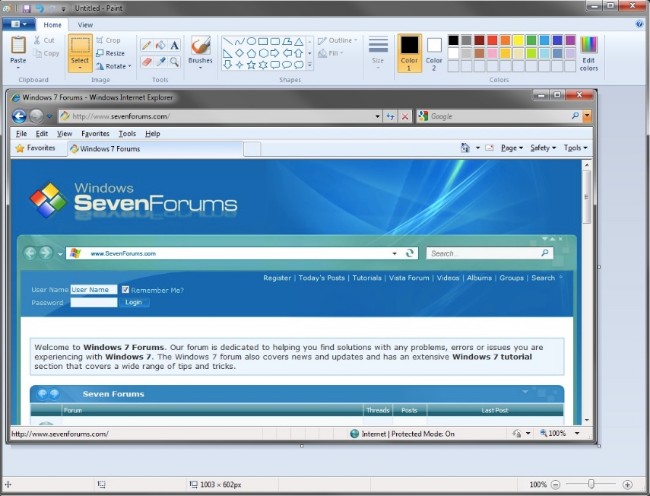Screen dimensions: 650x496
Task: Switch to the View ribbon tab
Action: [x=85, y=25]
